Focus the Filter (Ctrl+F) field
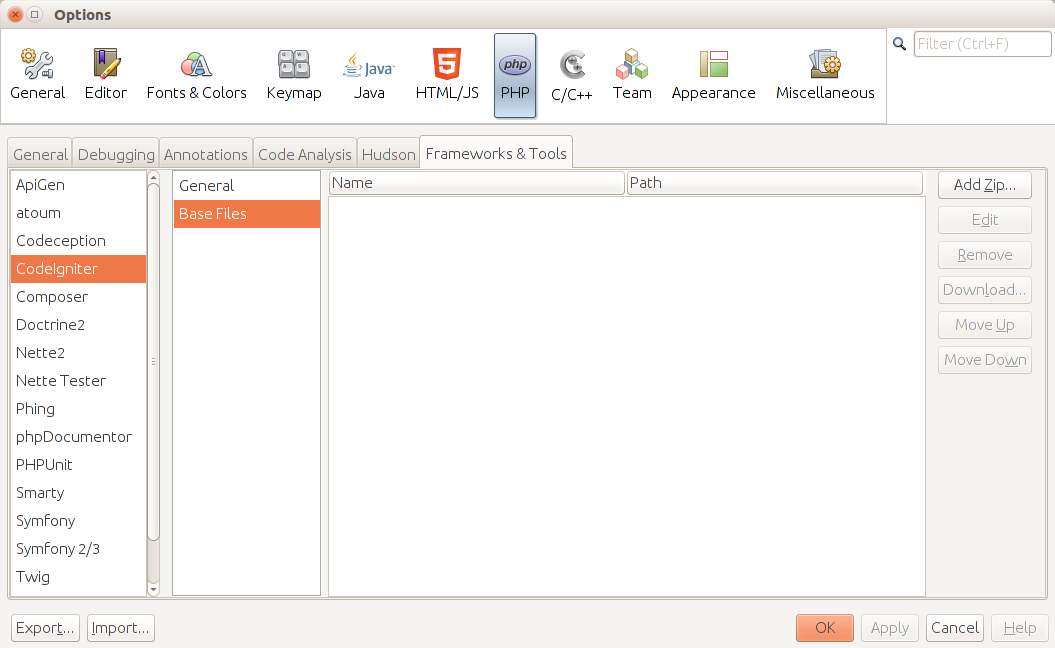Viewport: 1055px width, 648px height. click(982, 44)
